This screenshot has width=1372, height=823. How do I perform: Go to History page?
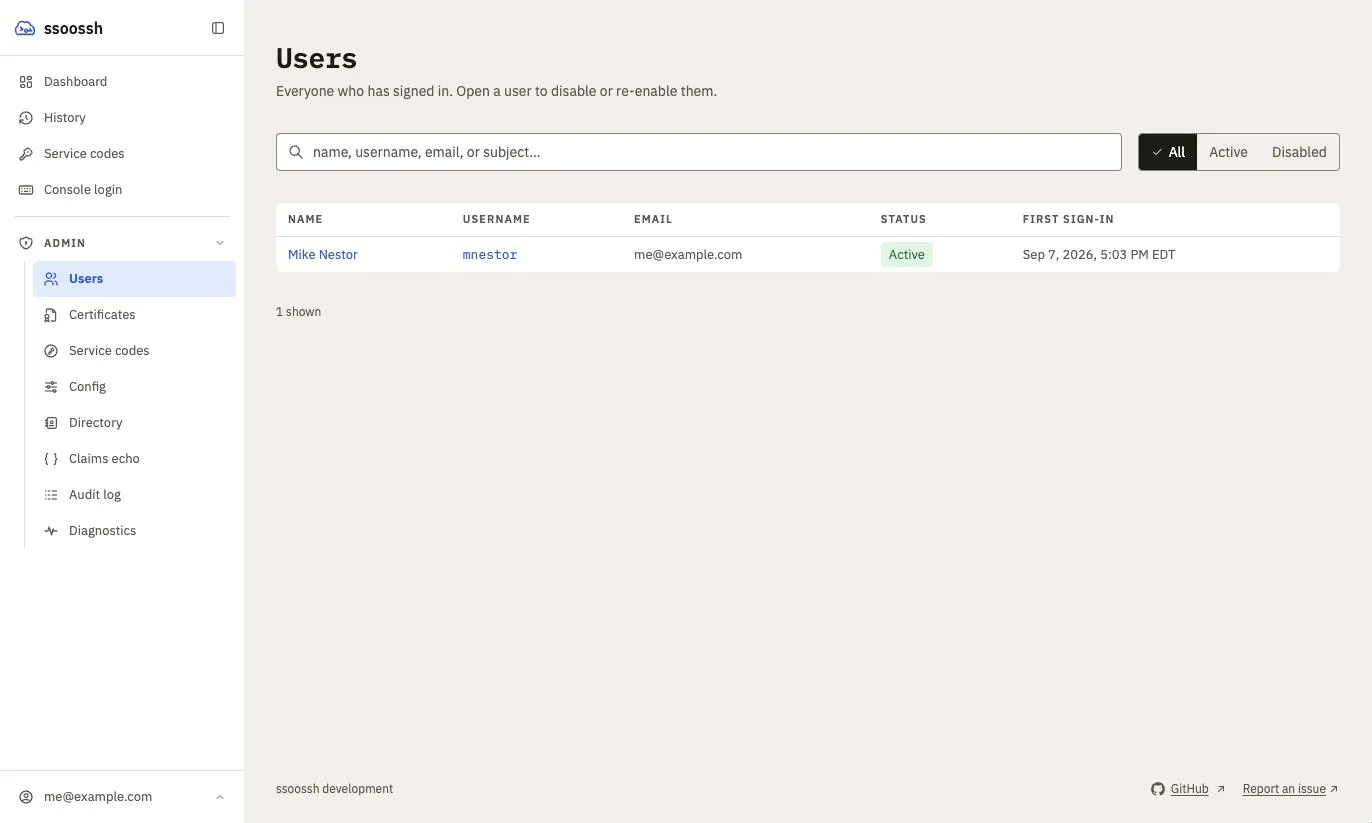click(122, 118)
